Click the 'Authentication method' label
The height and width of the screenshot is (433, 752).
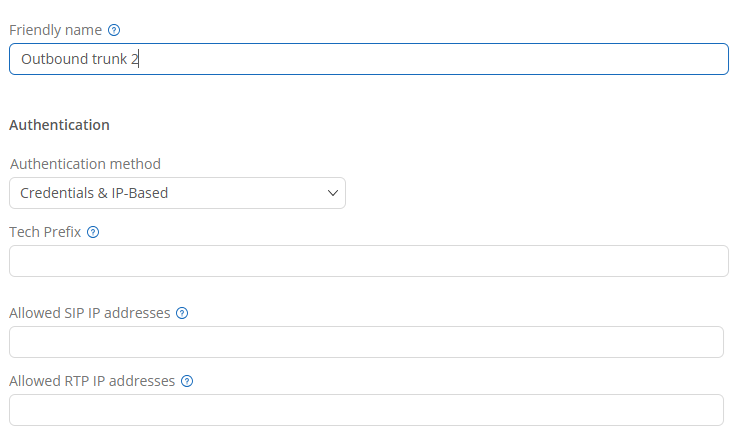(85, 164)
